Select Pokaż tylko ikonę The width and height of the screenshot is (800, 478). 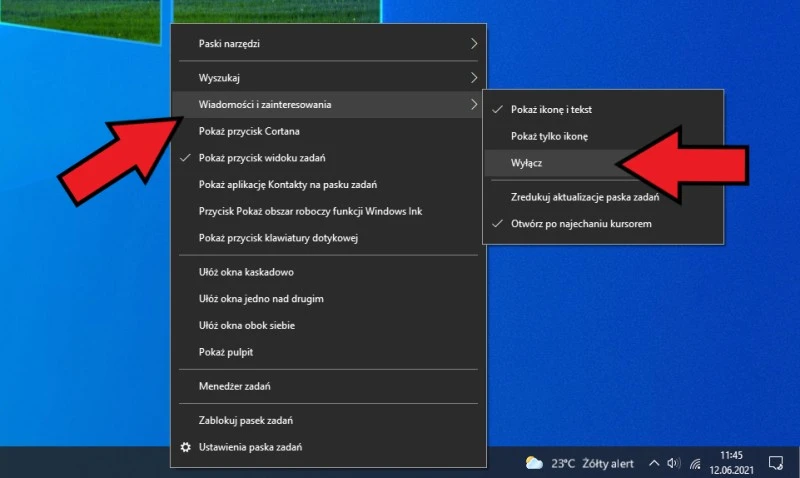(549, 136)
